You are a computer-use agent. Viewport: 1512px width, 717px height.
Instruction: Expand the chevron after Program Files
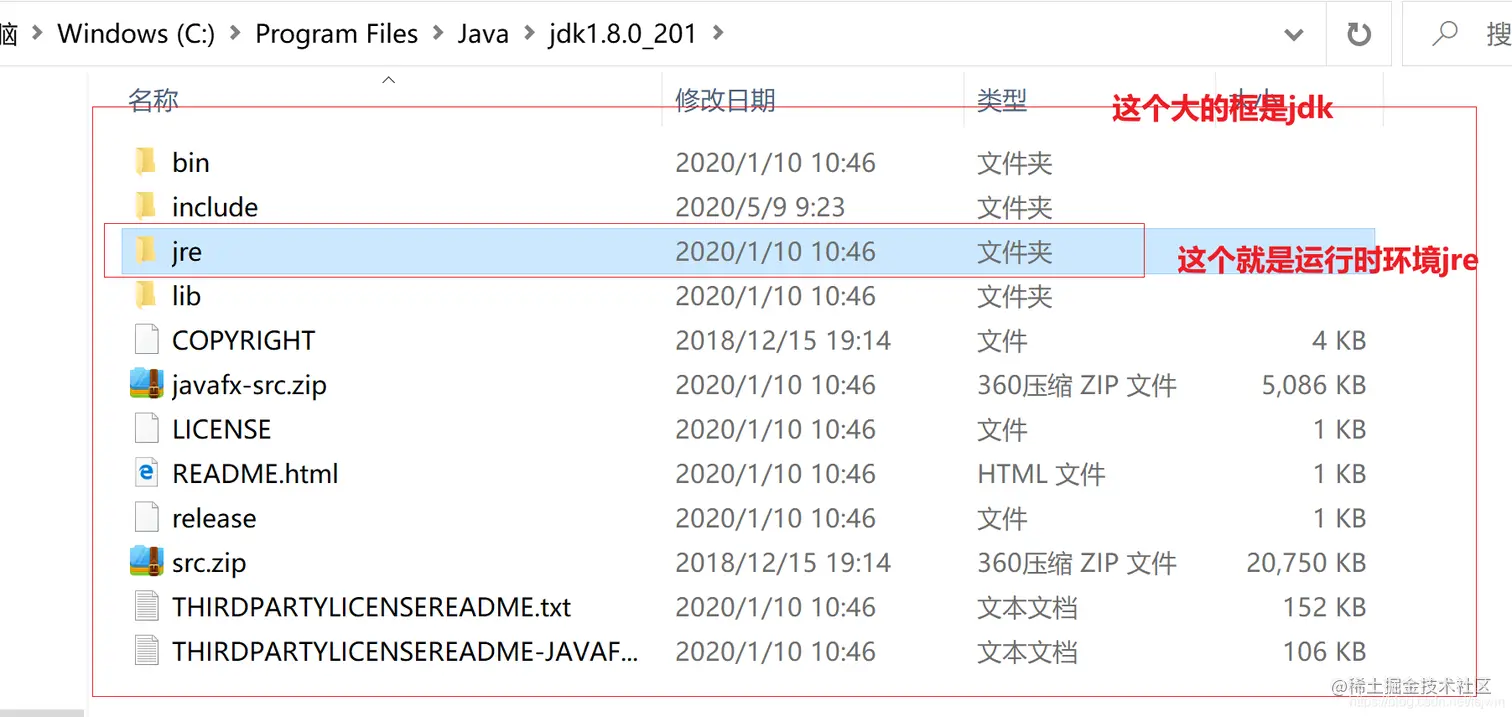[x=438, y=34]
